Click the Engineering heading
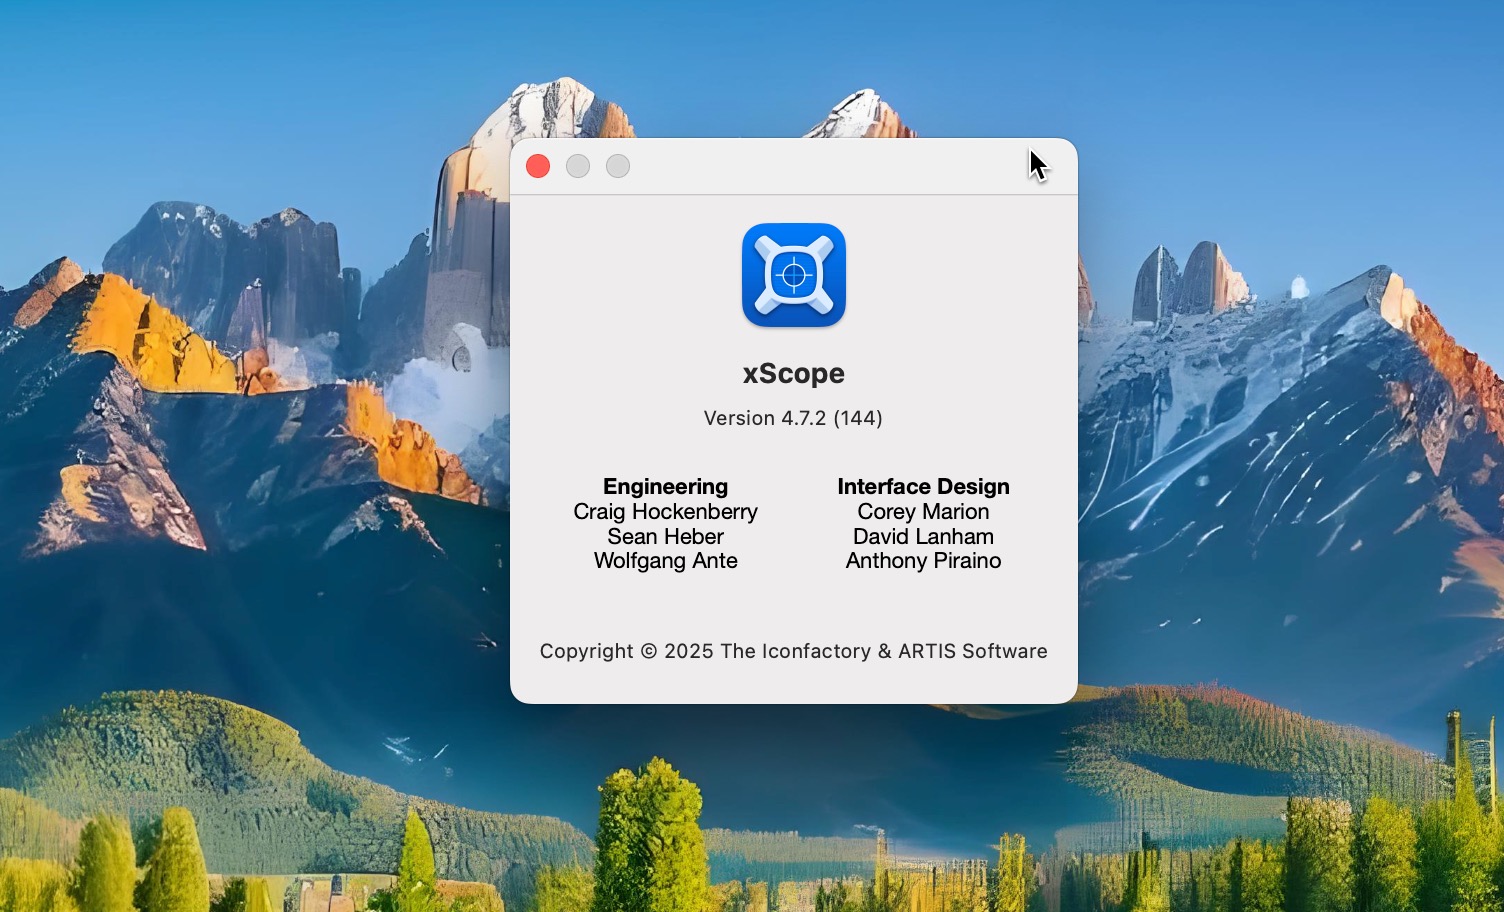 666,486
